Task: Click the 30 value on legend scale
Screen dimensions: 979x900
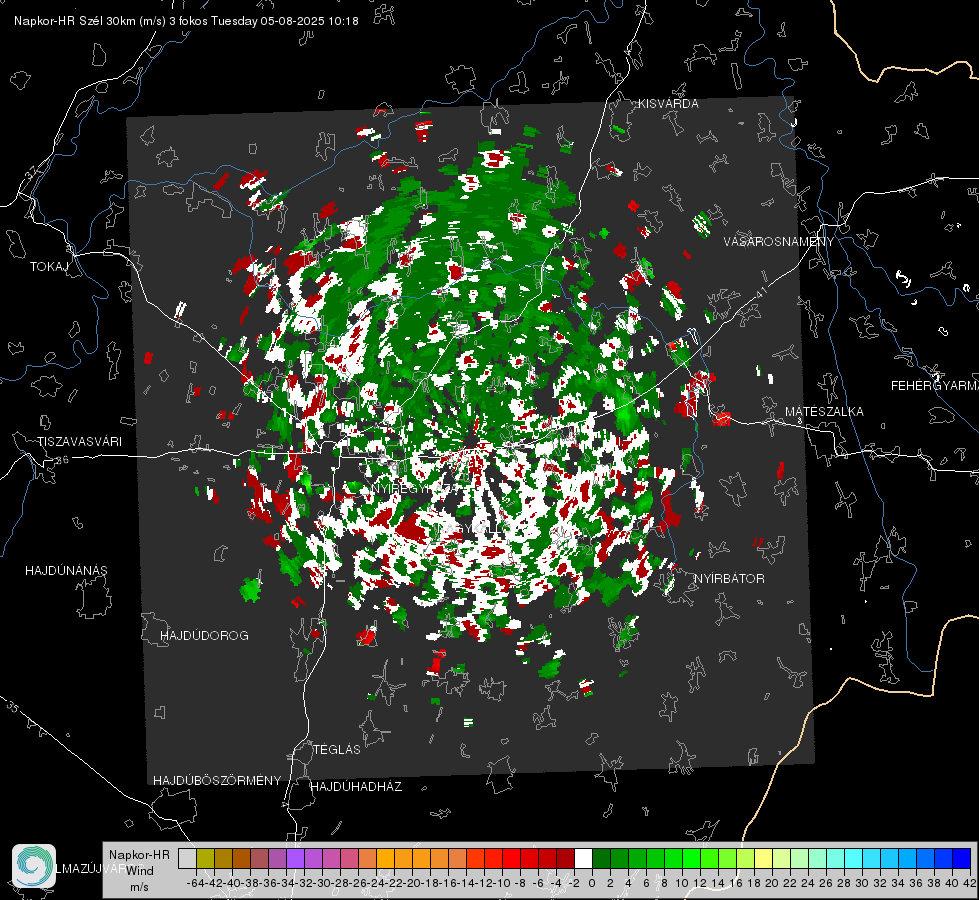Action: pyautogui.click(x=862, y=883)
